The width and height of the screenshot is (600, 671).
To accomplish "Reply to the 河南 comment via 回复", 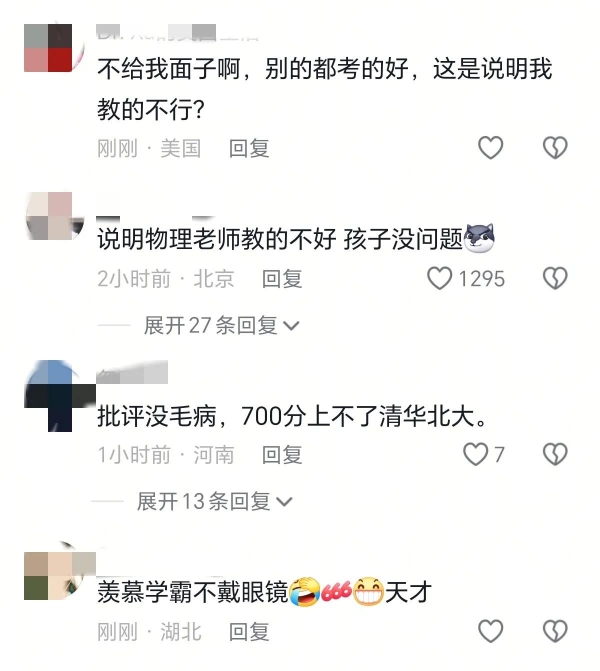I will [x=282, y=454].
